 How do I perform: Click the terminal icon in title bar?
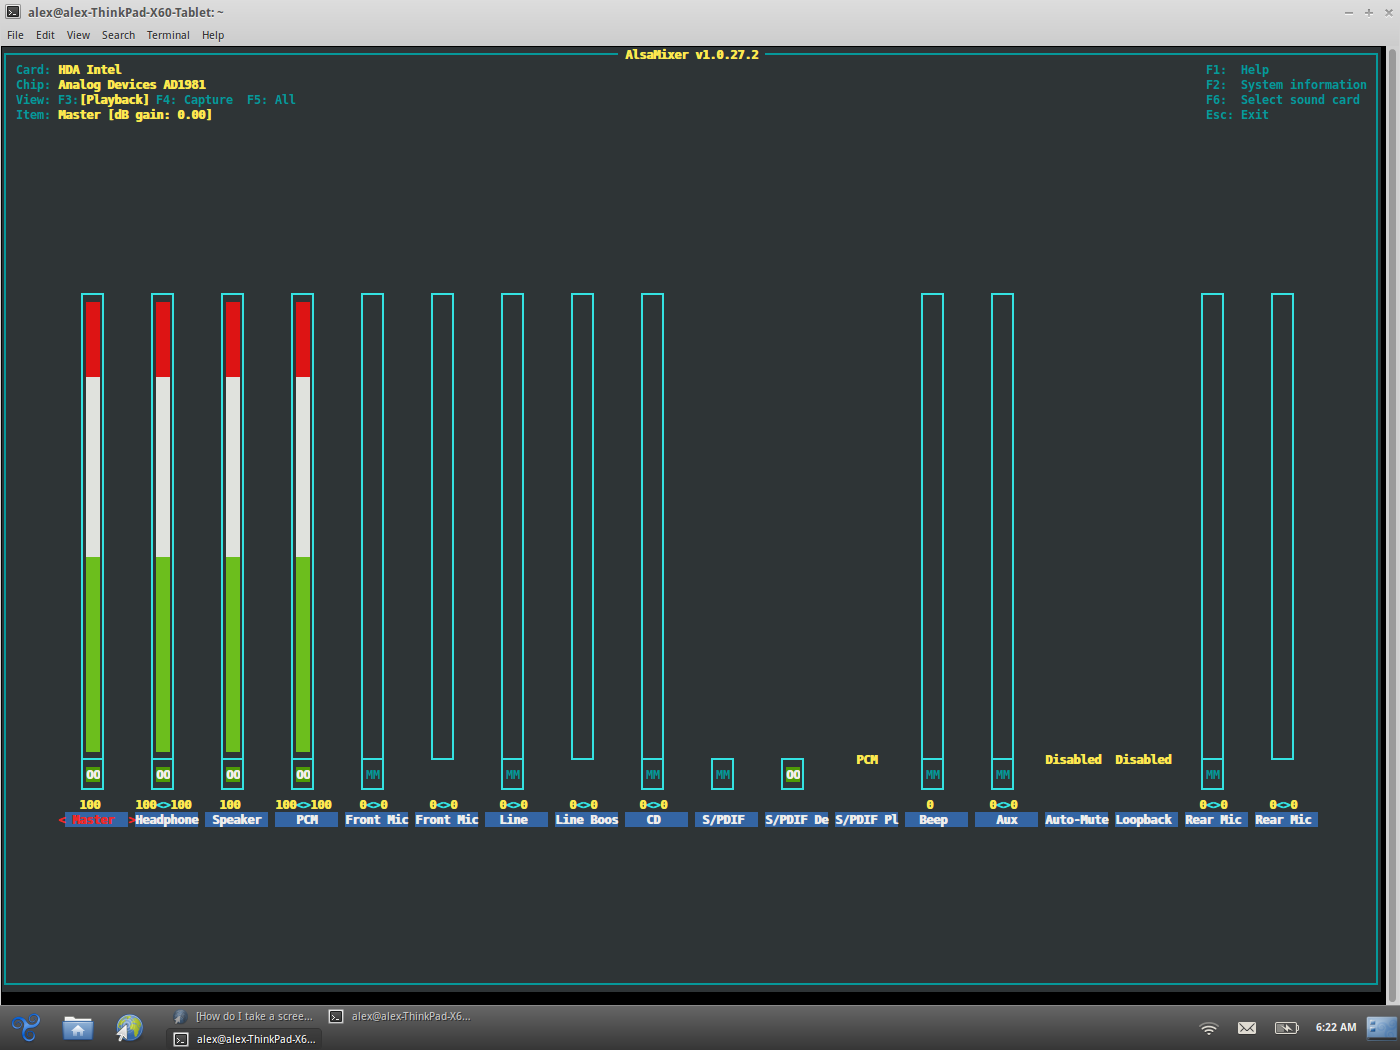coord(13,12)
